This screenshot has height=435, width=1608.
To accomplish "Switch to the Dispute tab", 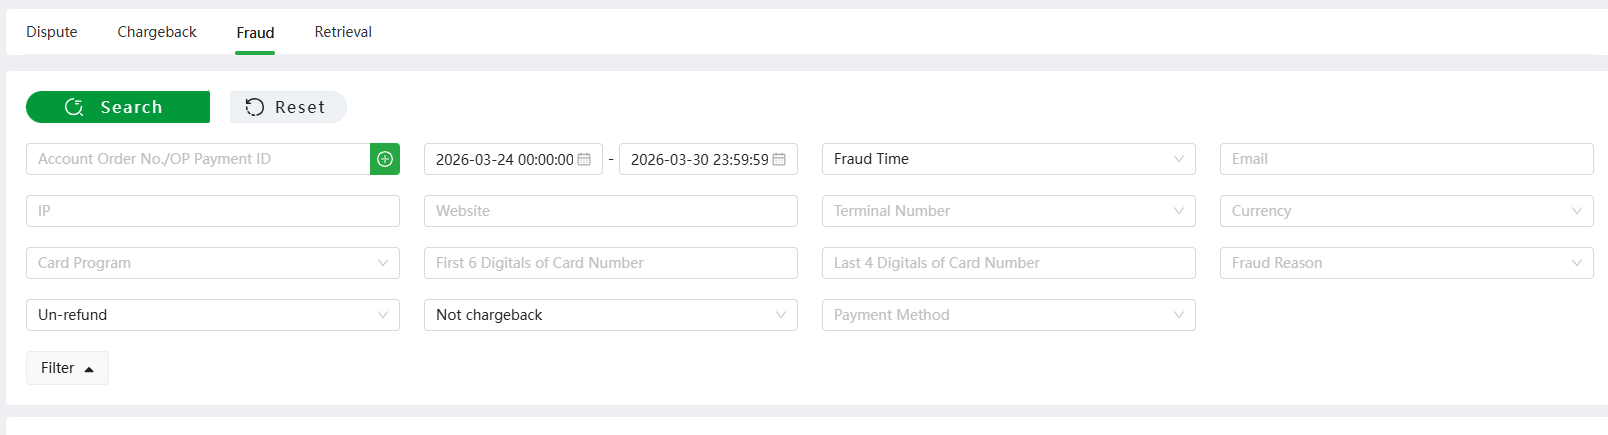I will pos(52,32).
